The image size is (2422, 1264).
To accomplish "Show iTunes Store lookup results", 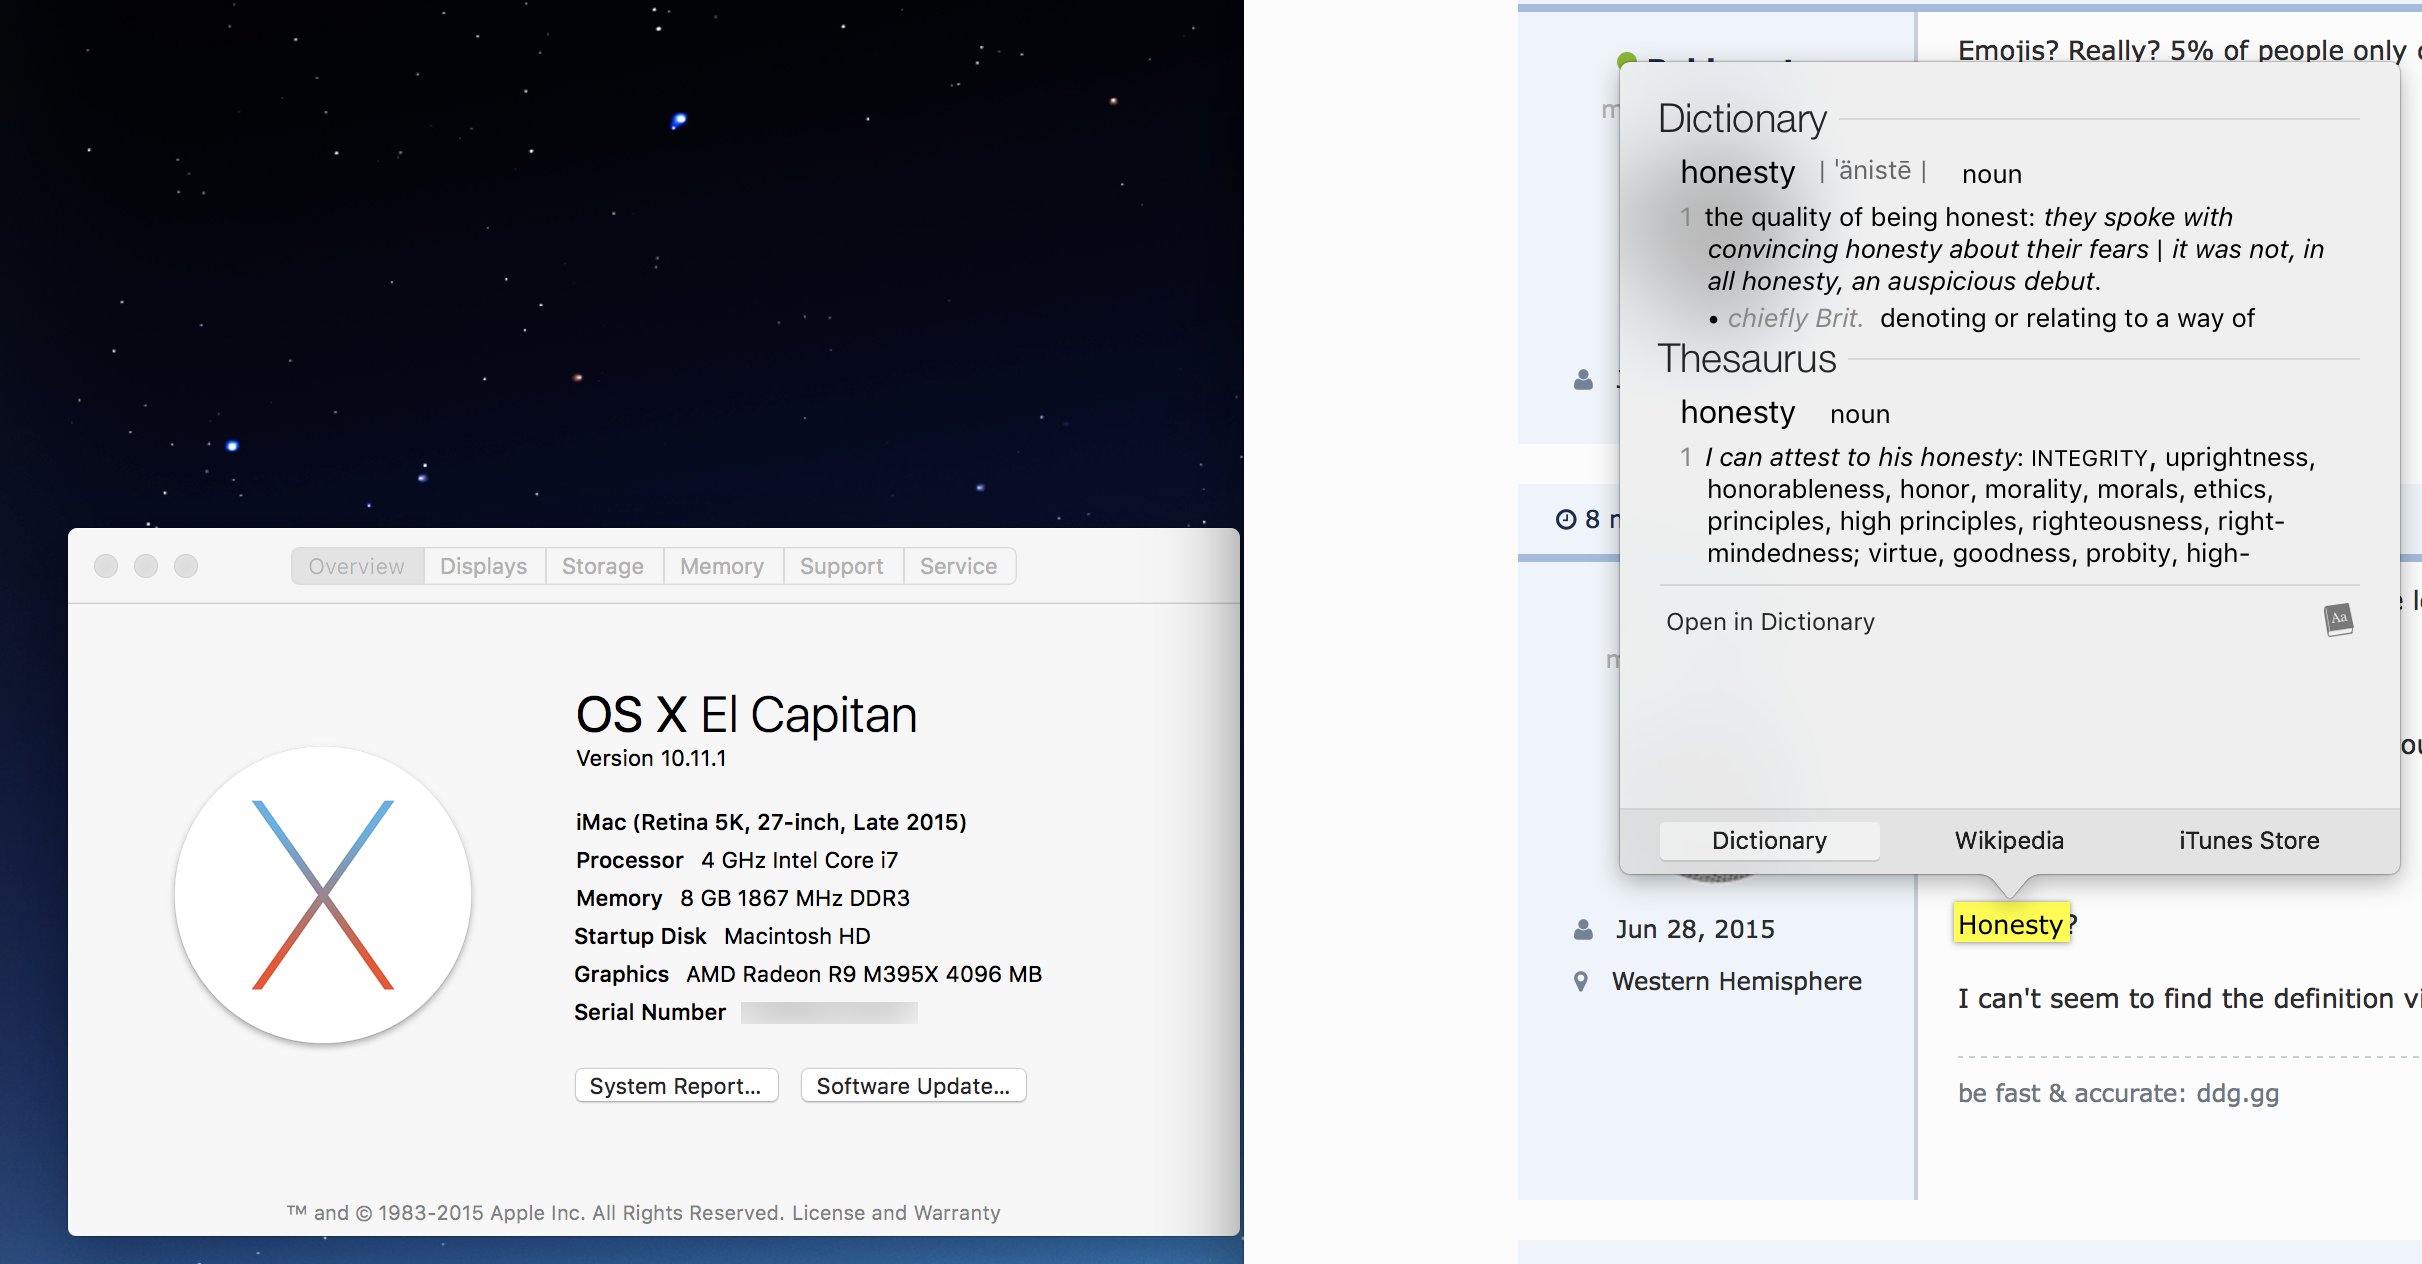I will [x=2249, y=840].
